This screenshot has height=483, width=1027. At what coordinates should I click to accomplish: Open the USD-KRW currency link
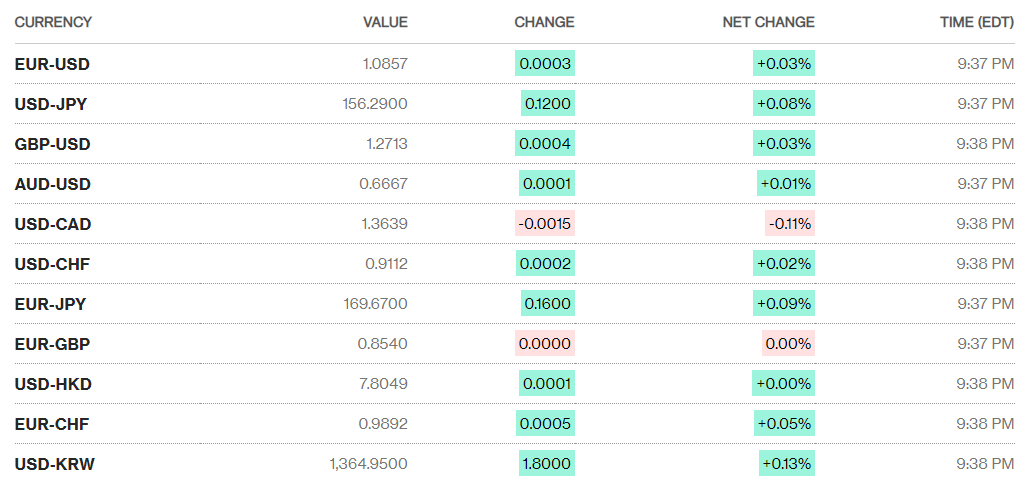(55, 464)
